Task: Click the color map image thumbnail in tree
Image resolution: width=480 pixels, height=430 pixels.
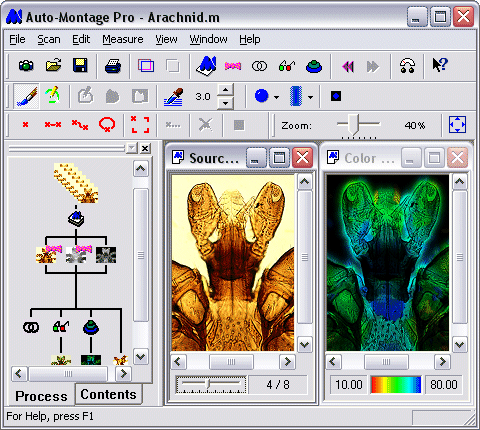Action: click(x=91, y=360)
